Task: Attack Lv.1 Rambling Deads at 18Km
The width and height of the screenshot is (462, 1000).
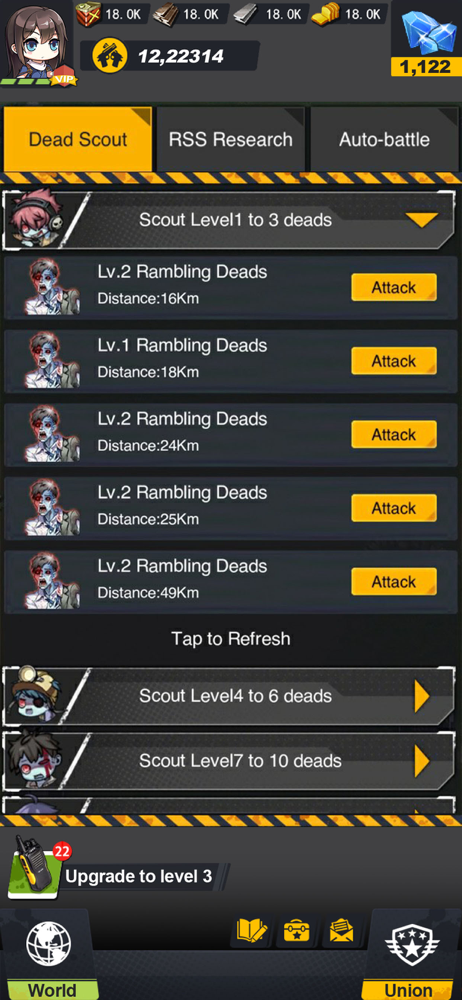Action: coord(394,361)
